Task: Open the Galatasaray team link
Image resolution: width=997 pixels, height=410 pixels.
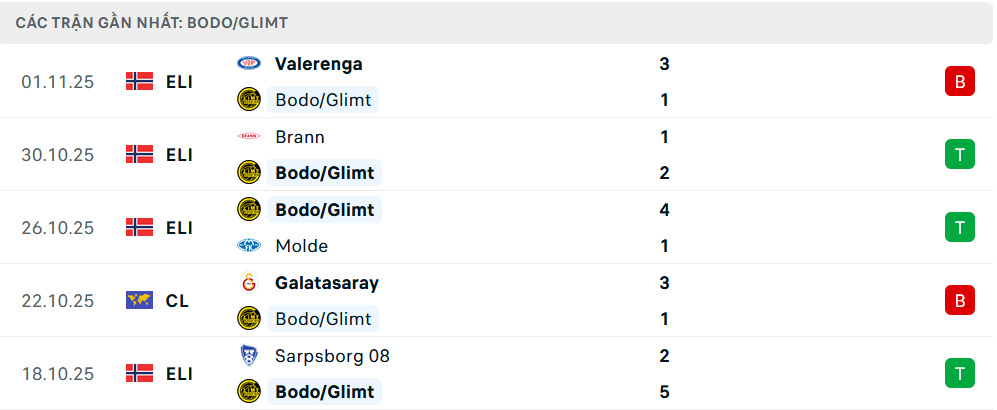Action: click(326, 283)
